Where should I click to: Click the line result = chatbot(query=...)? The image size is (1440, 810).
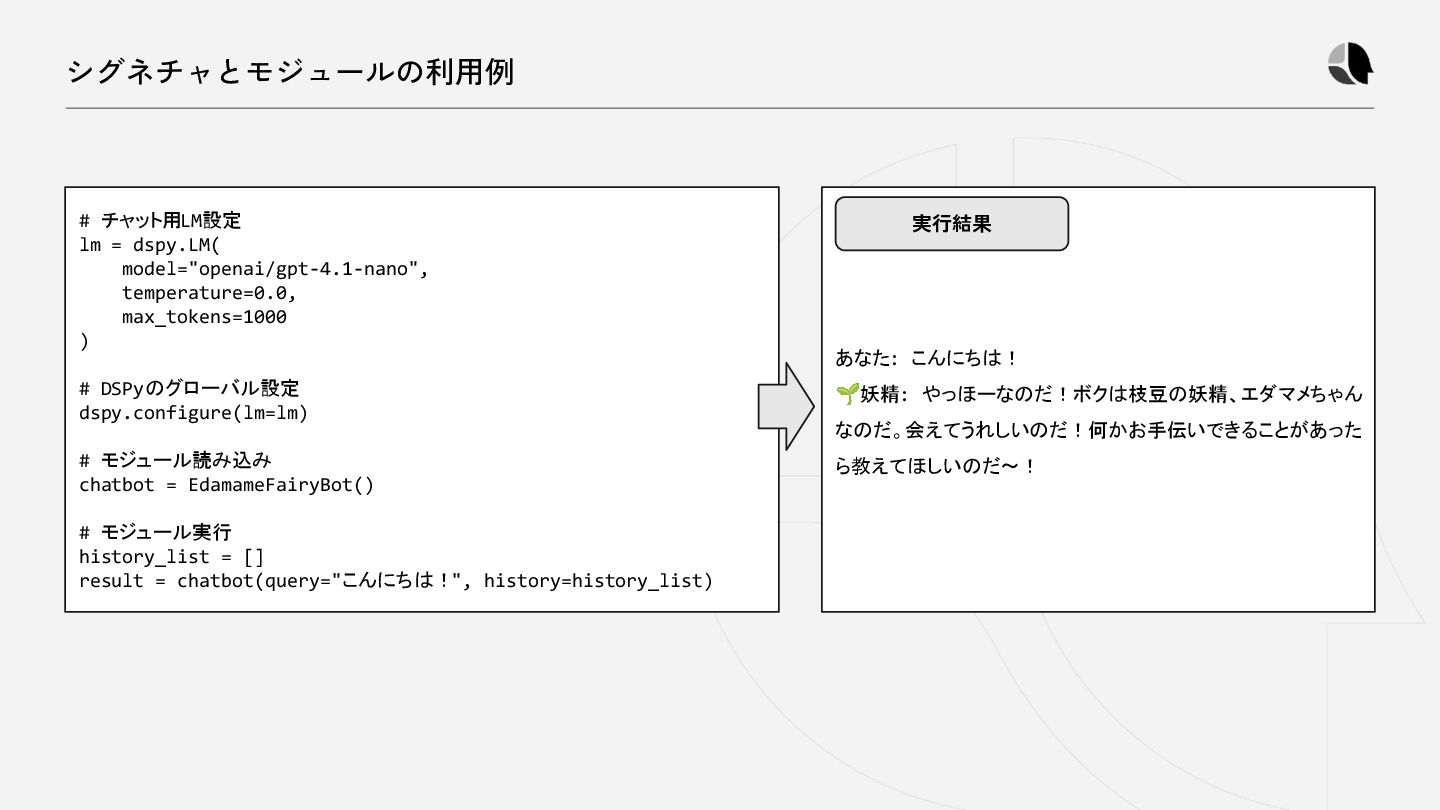(x=396, y=580)
